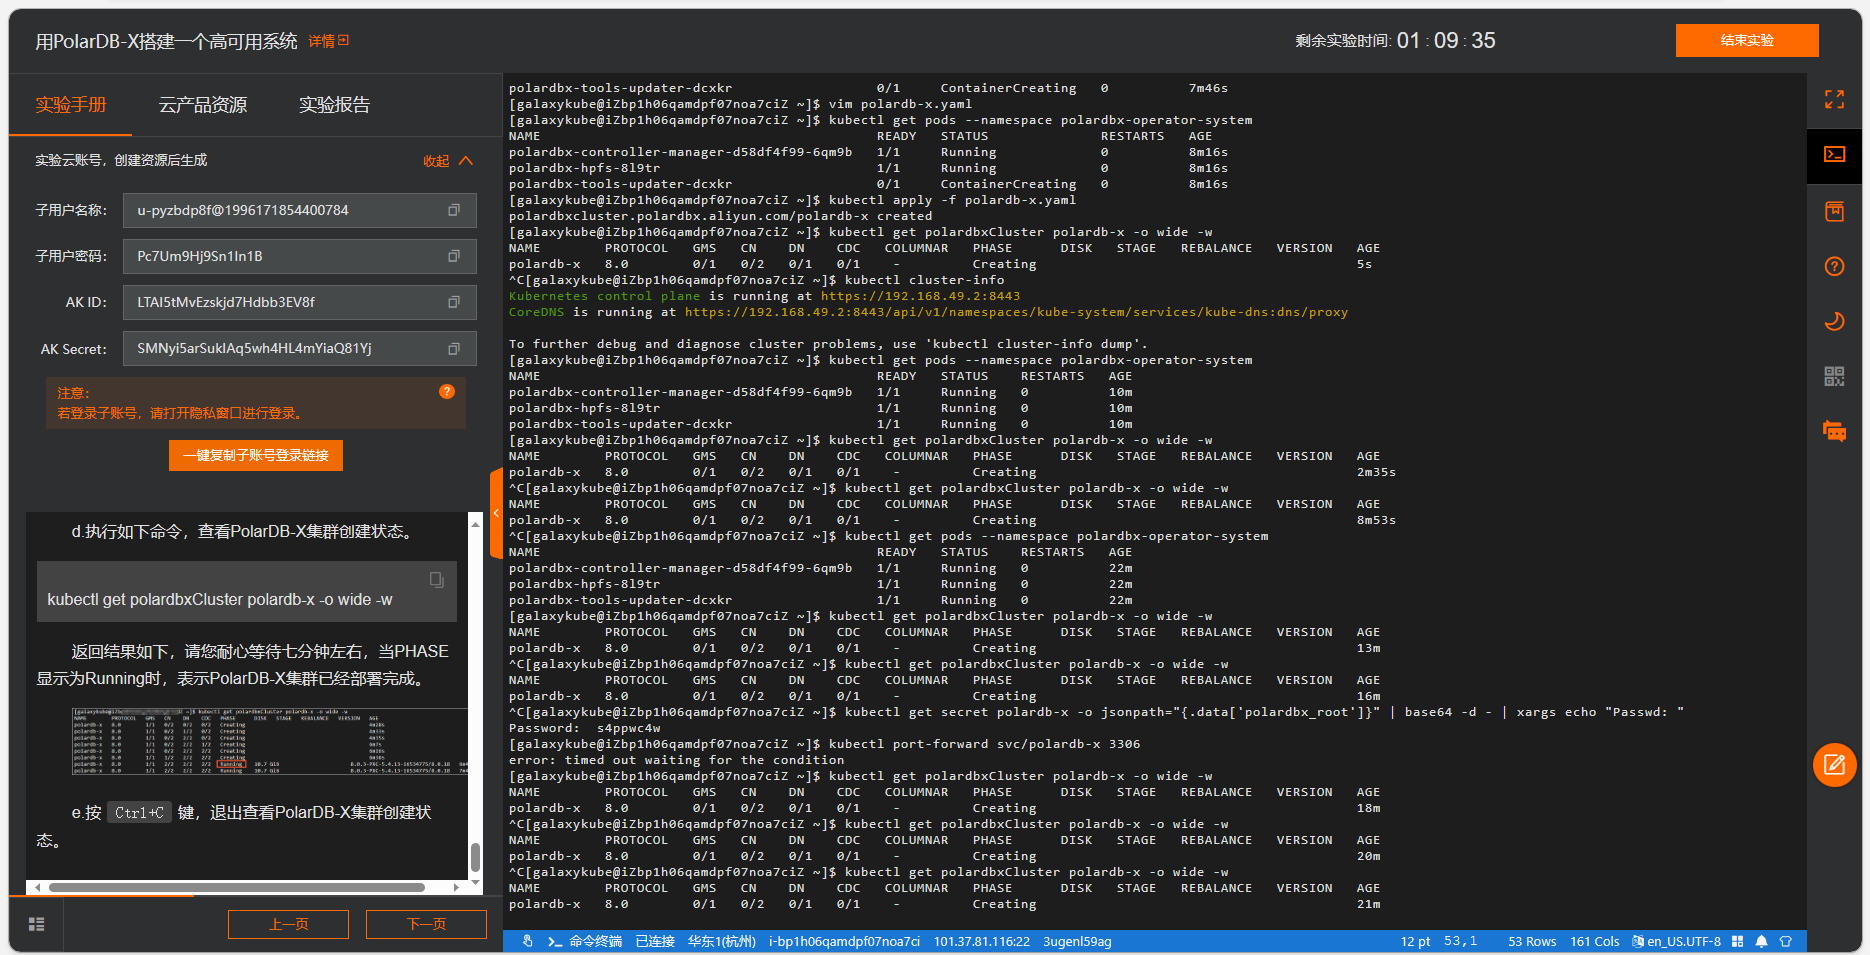Click the 101.37.81.116:22 address in the status bar
This screenshot has height=955, width=1870.
[x=981, y=941]
